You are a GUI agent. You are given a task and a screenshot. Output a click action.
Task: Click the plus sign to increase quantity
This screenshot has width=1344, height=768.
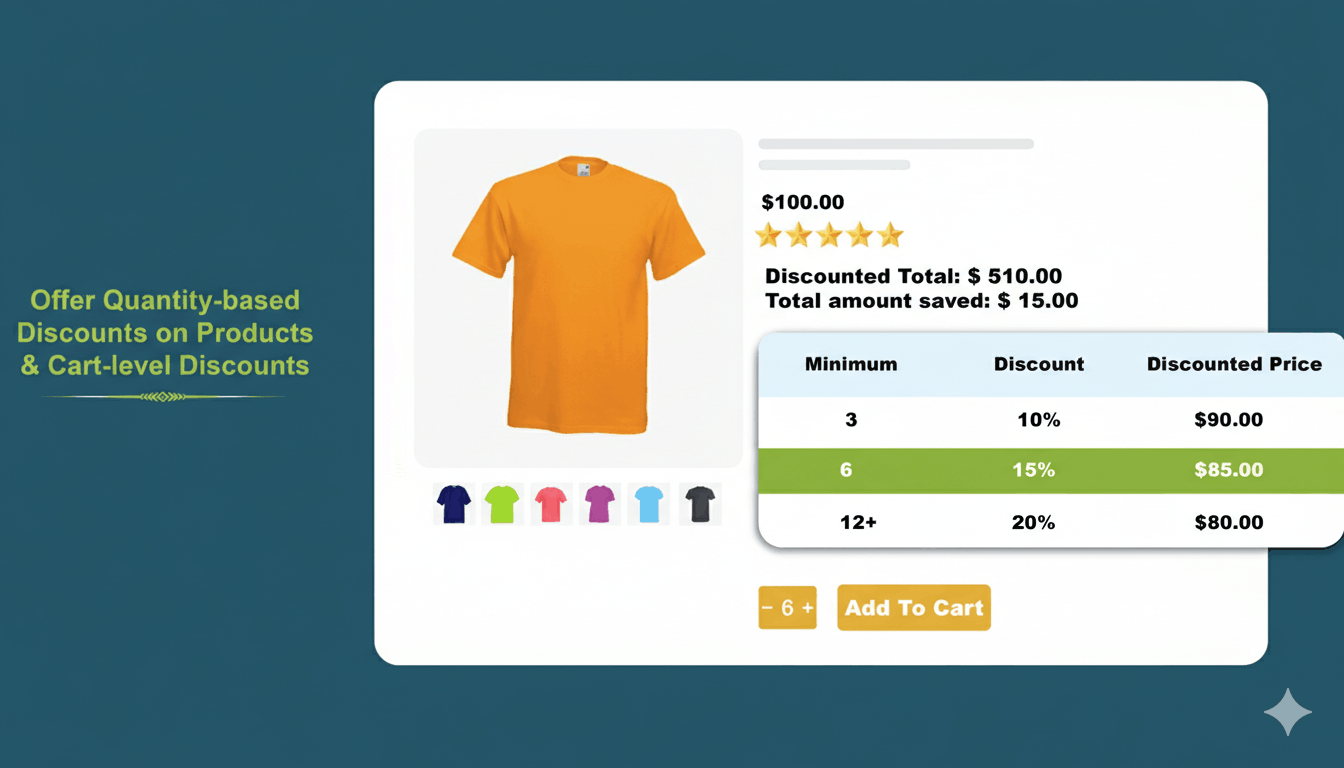(x=806, y=607)
